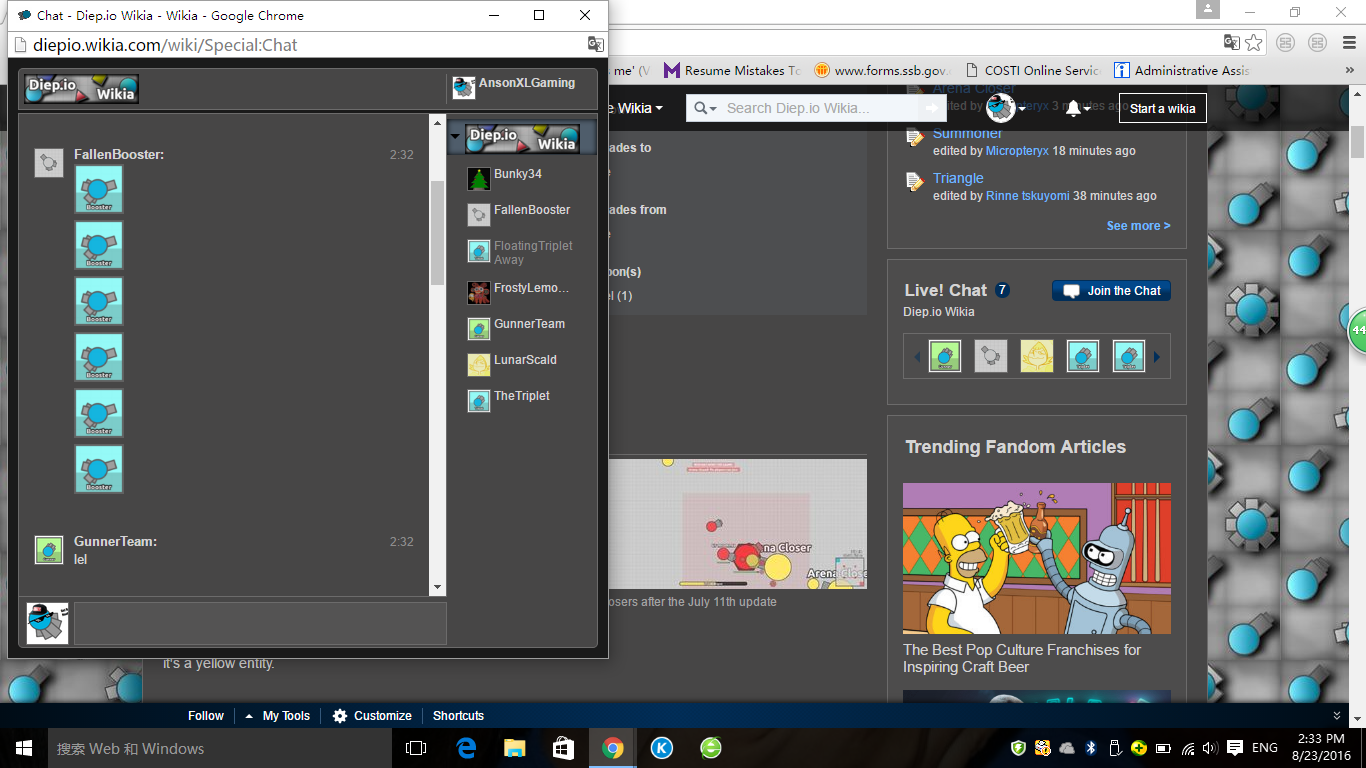
Task: Open the Administrative Assis bookmark
Action: [x=1182, y=70]
